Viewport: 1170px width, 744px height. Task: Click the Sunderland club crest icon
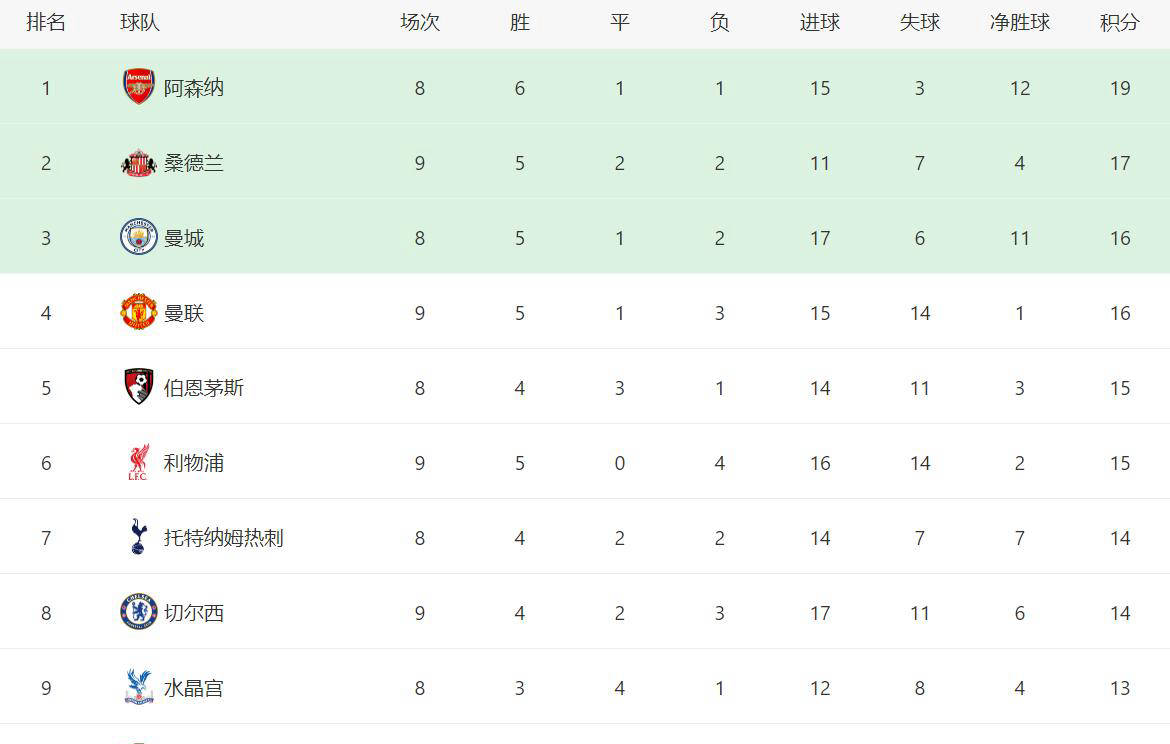point(139,163)
